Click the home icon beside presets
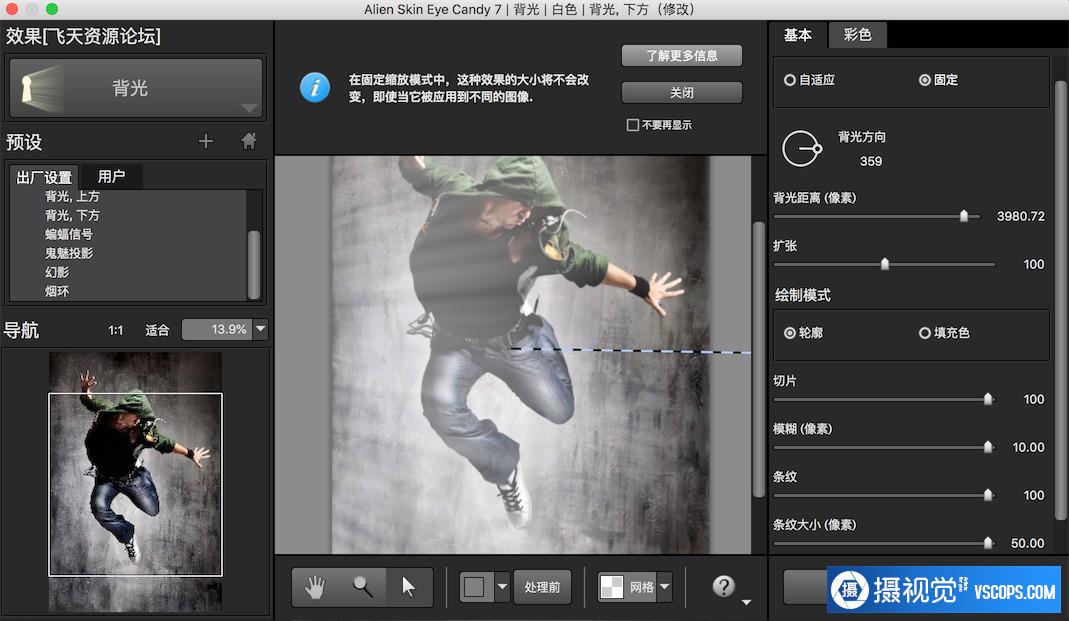The height and width of the screenshot is (621, 1069). point(249,141)
